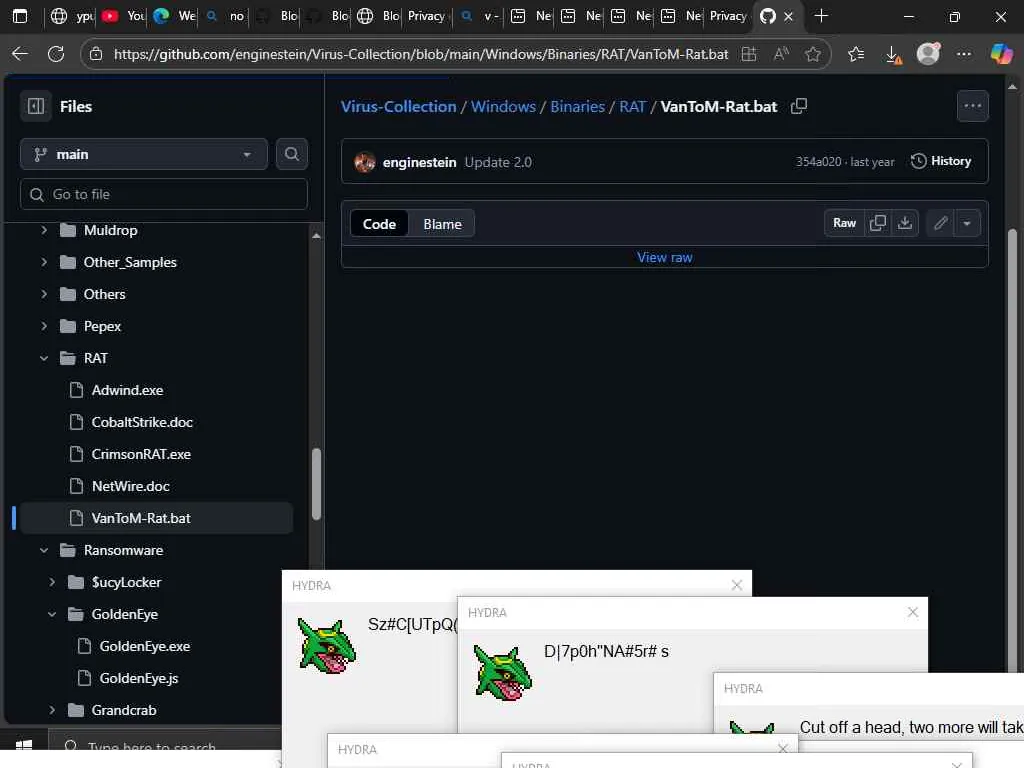Image resolution: width=1024 pixels, height=768 pixels.
Task: Expand the Muldrop folder
Action: (x=44, y=230)
